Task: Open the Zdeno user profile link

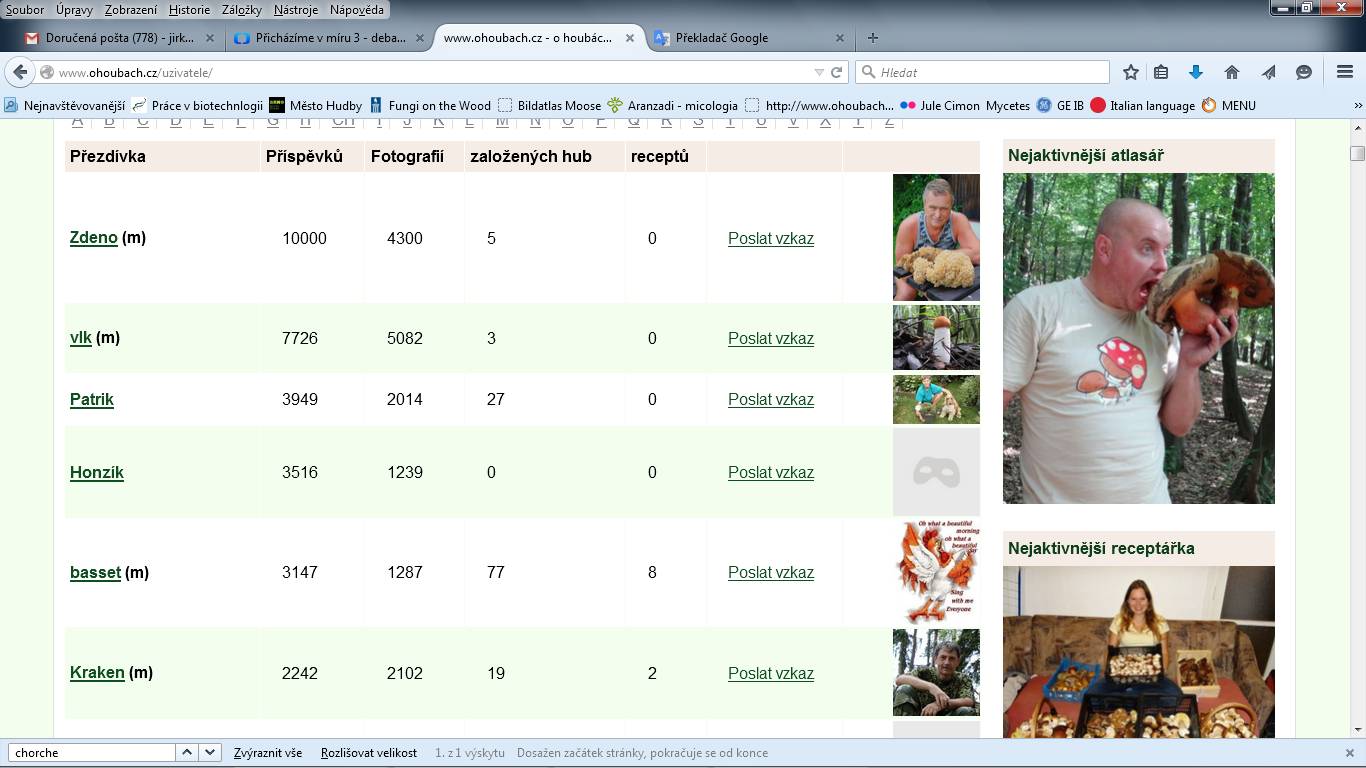Action: click(x=93, y=238)
